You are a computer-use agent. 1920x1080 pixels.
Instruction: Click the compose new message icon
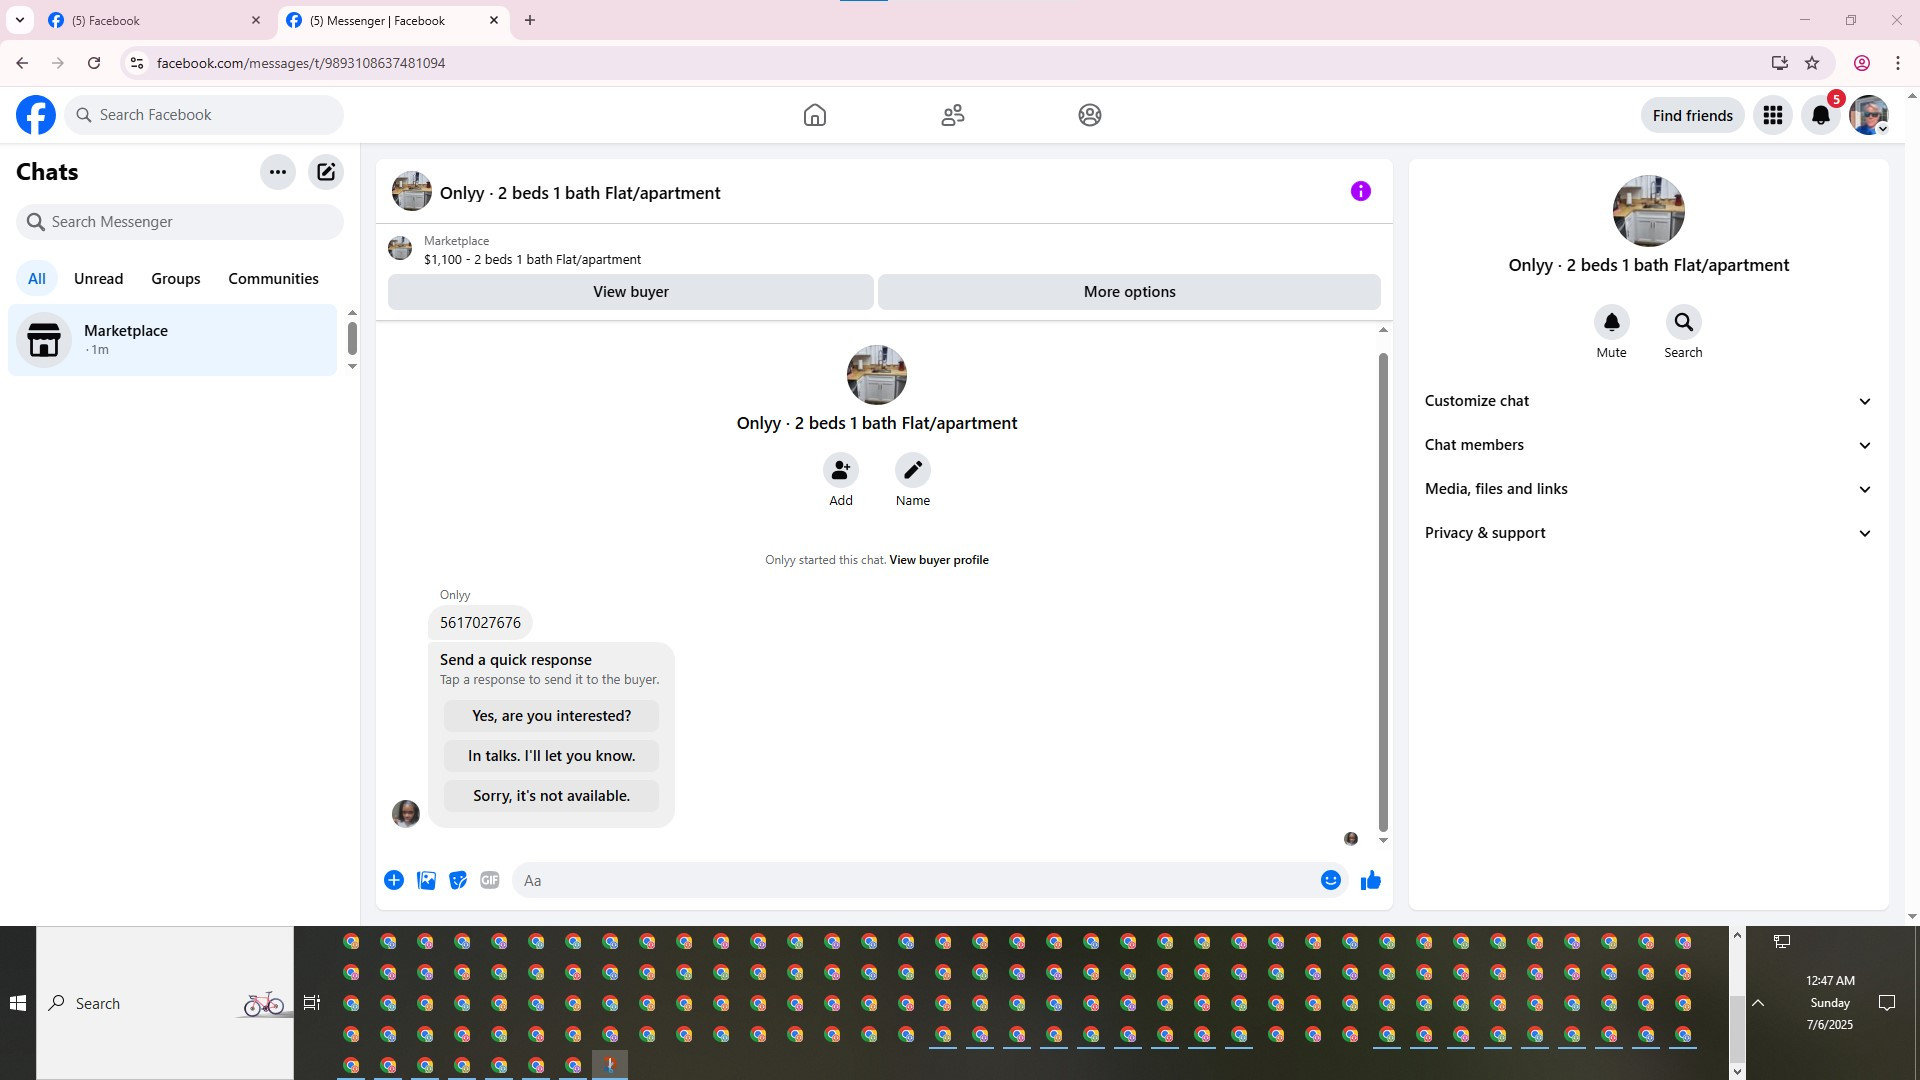(326, 172)
